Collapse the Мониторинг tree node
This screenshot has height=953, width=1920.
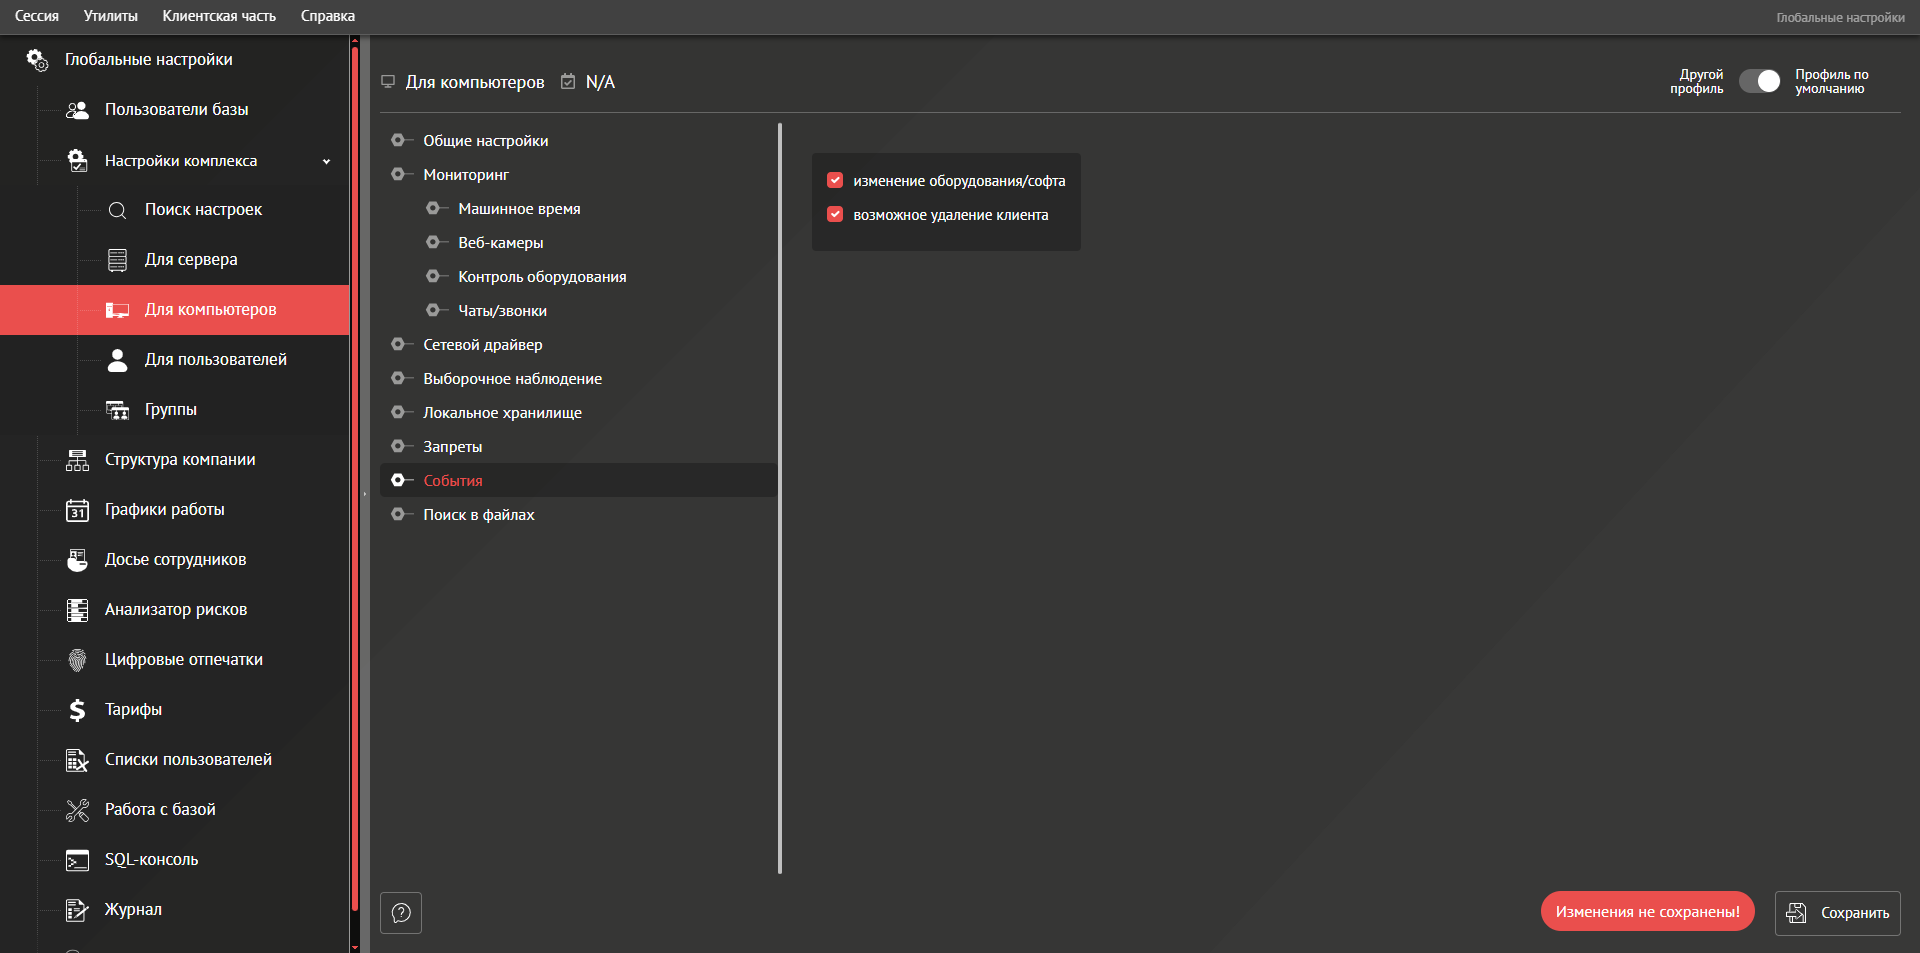[398, 174]
